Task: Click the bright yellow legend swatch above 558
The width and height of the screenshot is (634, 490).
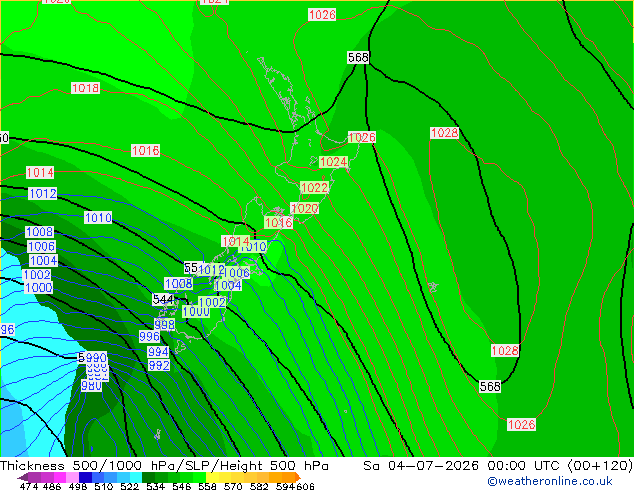Action: point(212,478)
